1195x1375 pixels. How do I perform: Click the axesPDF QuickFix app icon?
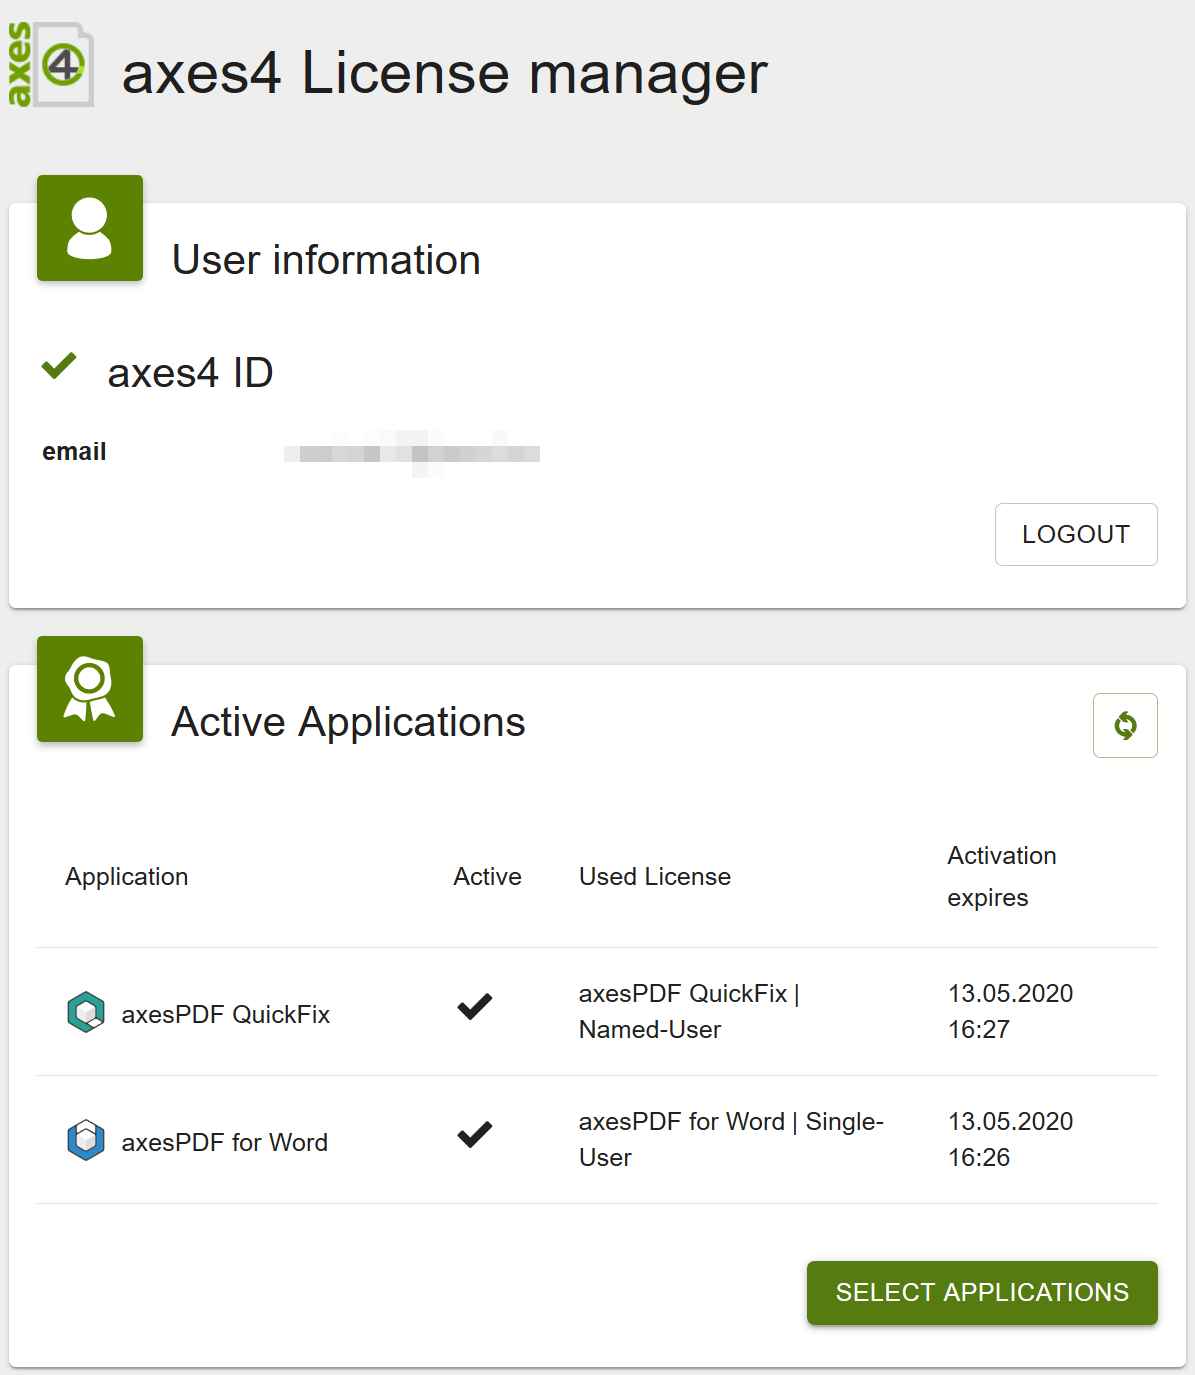tap(86, 1012)
